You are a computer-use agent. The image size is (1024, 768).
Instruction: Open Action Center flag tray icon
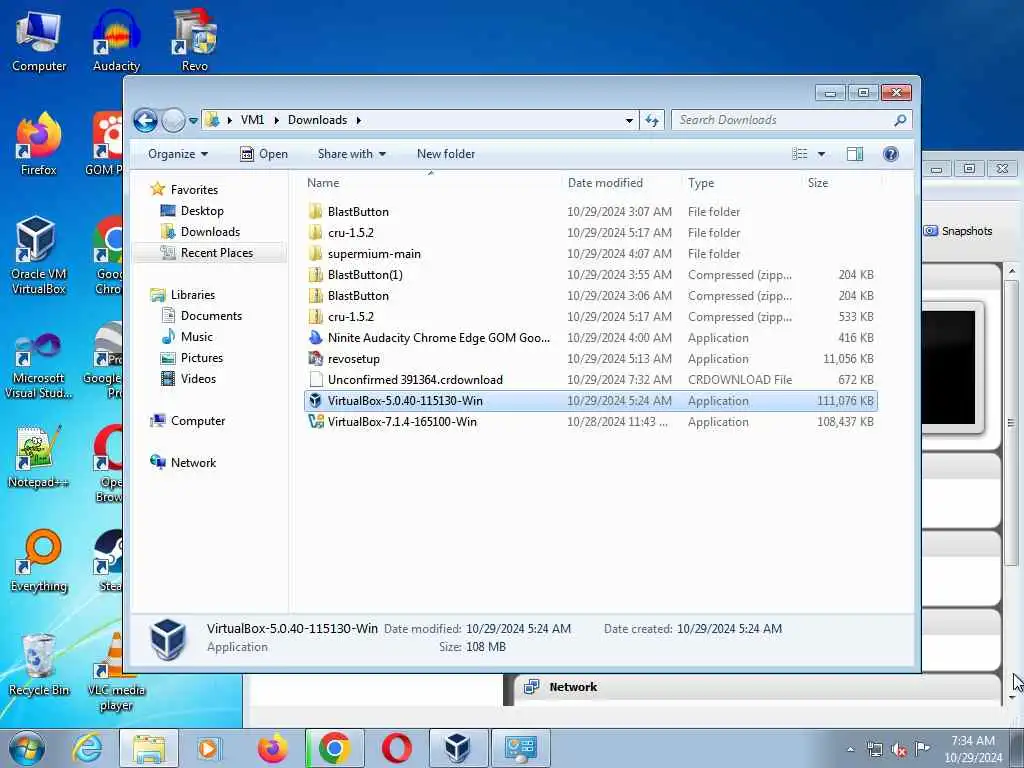point(922,748)
